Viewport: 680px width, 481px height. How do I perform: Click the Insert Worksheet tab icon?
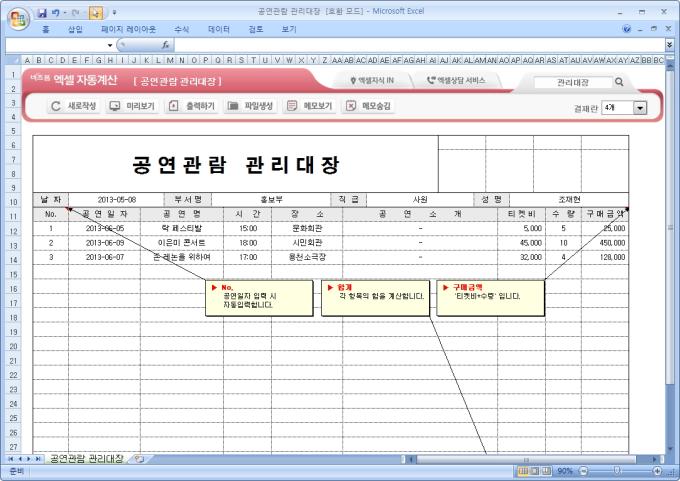[x=139, y=459]
